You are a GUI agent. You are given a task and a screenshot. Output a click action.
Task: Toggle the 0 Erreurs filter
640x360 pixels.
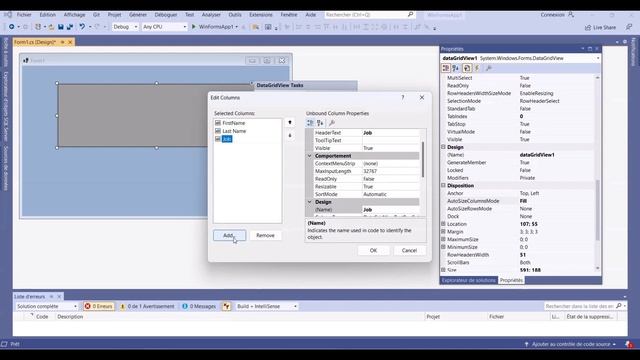pos(99,306)
